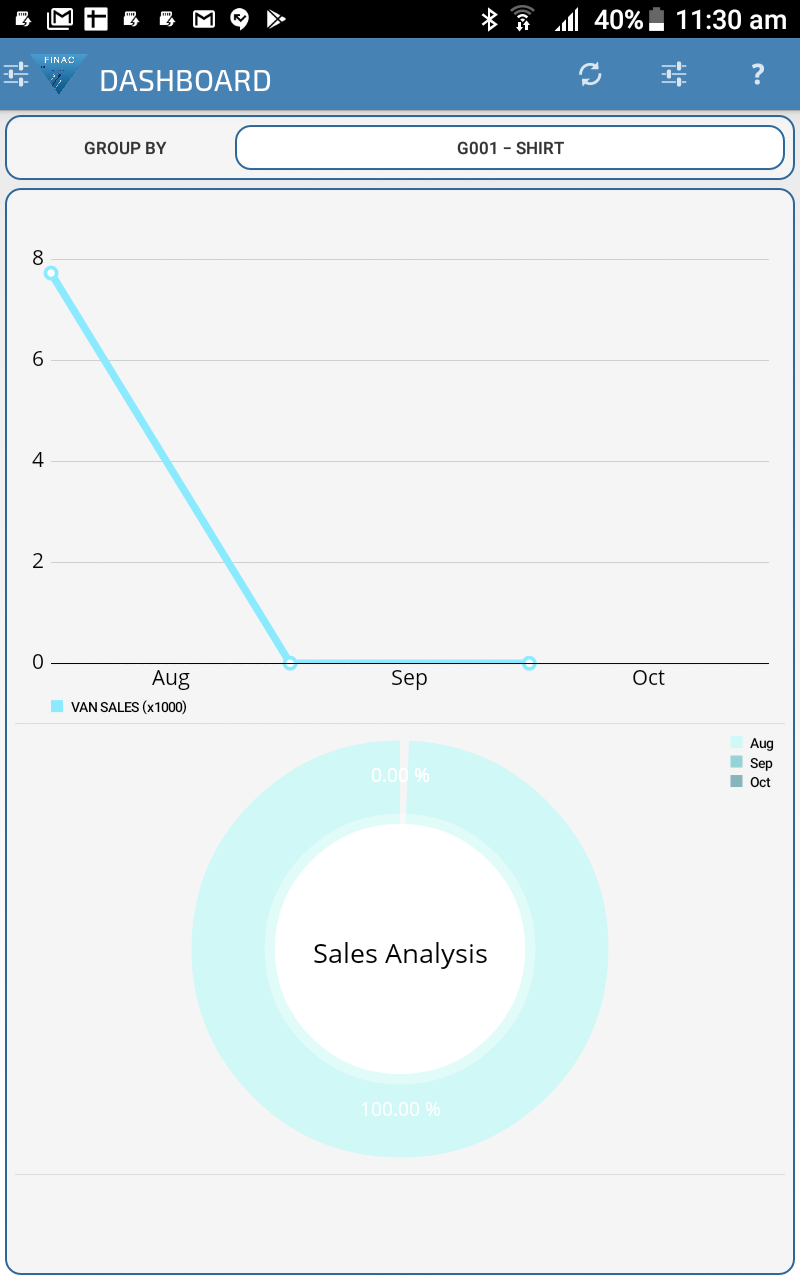Refresh the dashboard data
The width and height of the screenshot is (800, 1280).
coord(590,74)
